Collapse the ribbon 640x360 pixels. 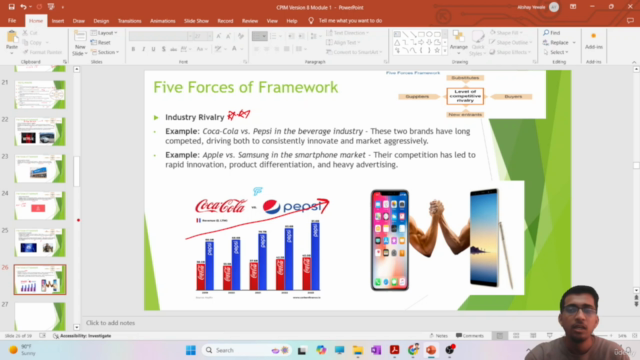click(x=634, y=62)
